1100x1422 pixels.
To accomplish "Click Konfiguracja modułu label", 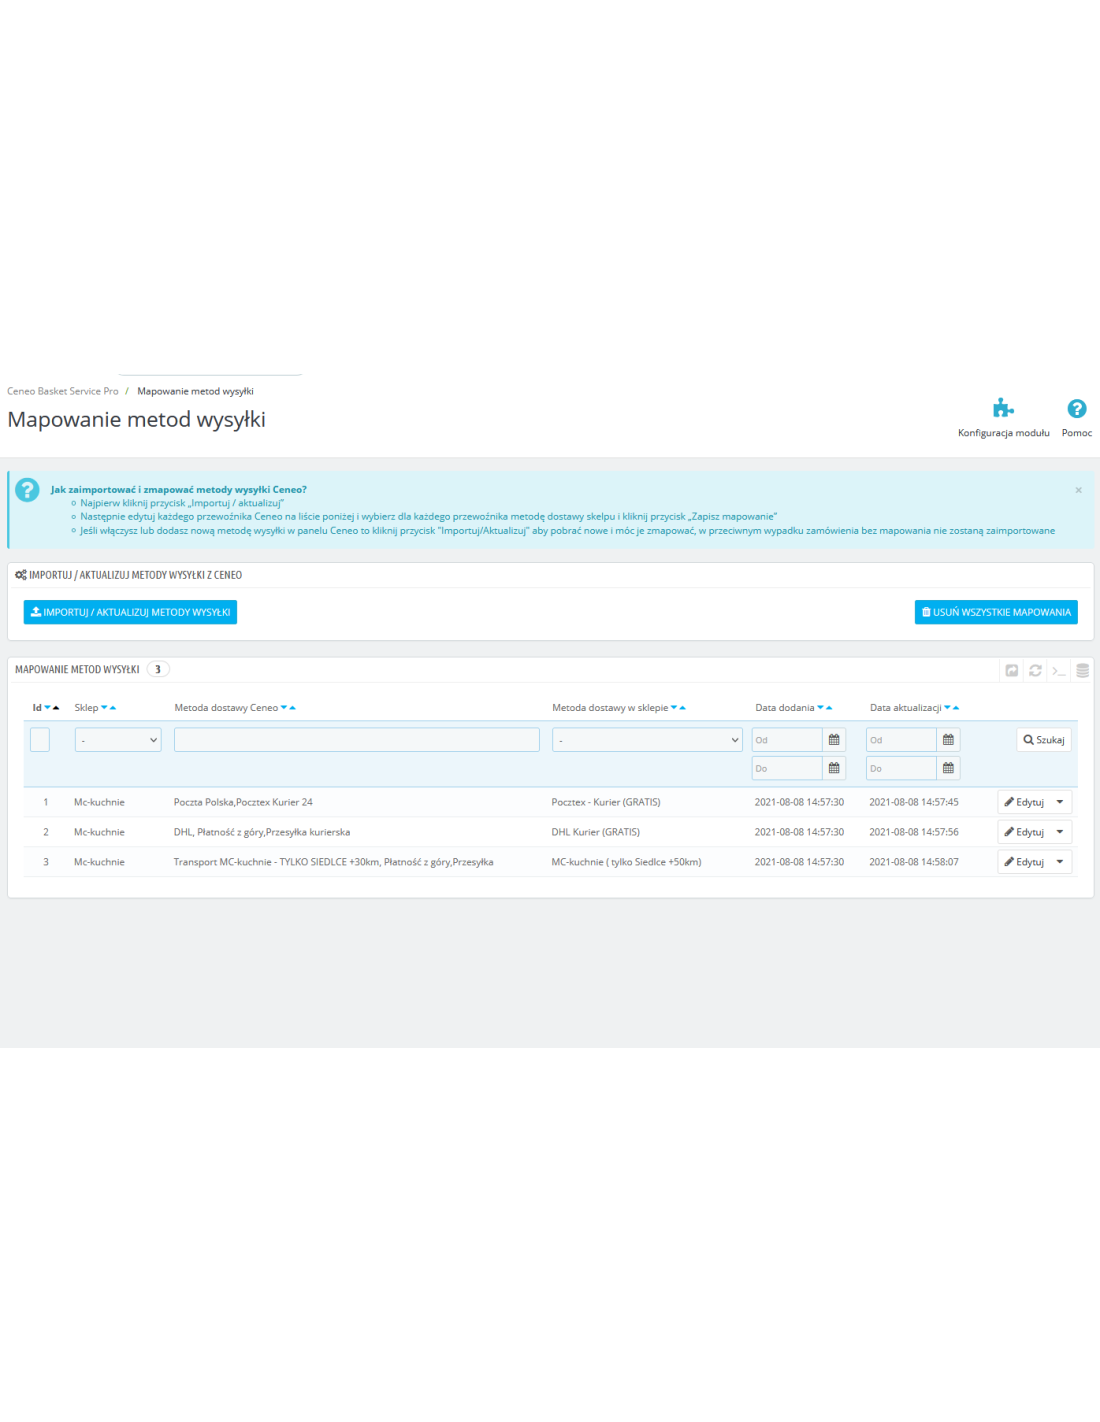I will (1004, 433).
